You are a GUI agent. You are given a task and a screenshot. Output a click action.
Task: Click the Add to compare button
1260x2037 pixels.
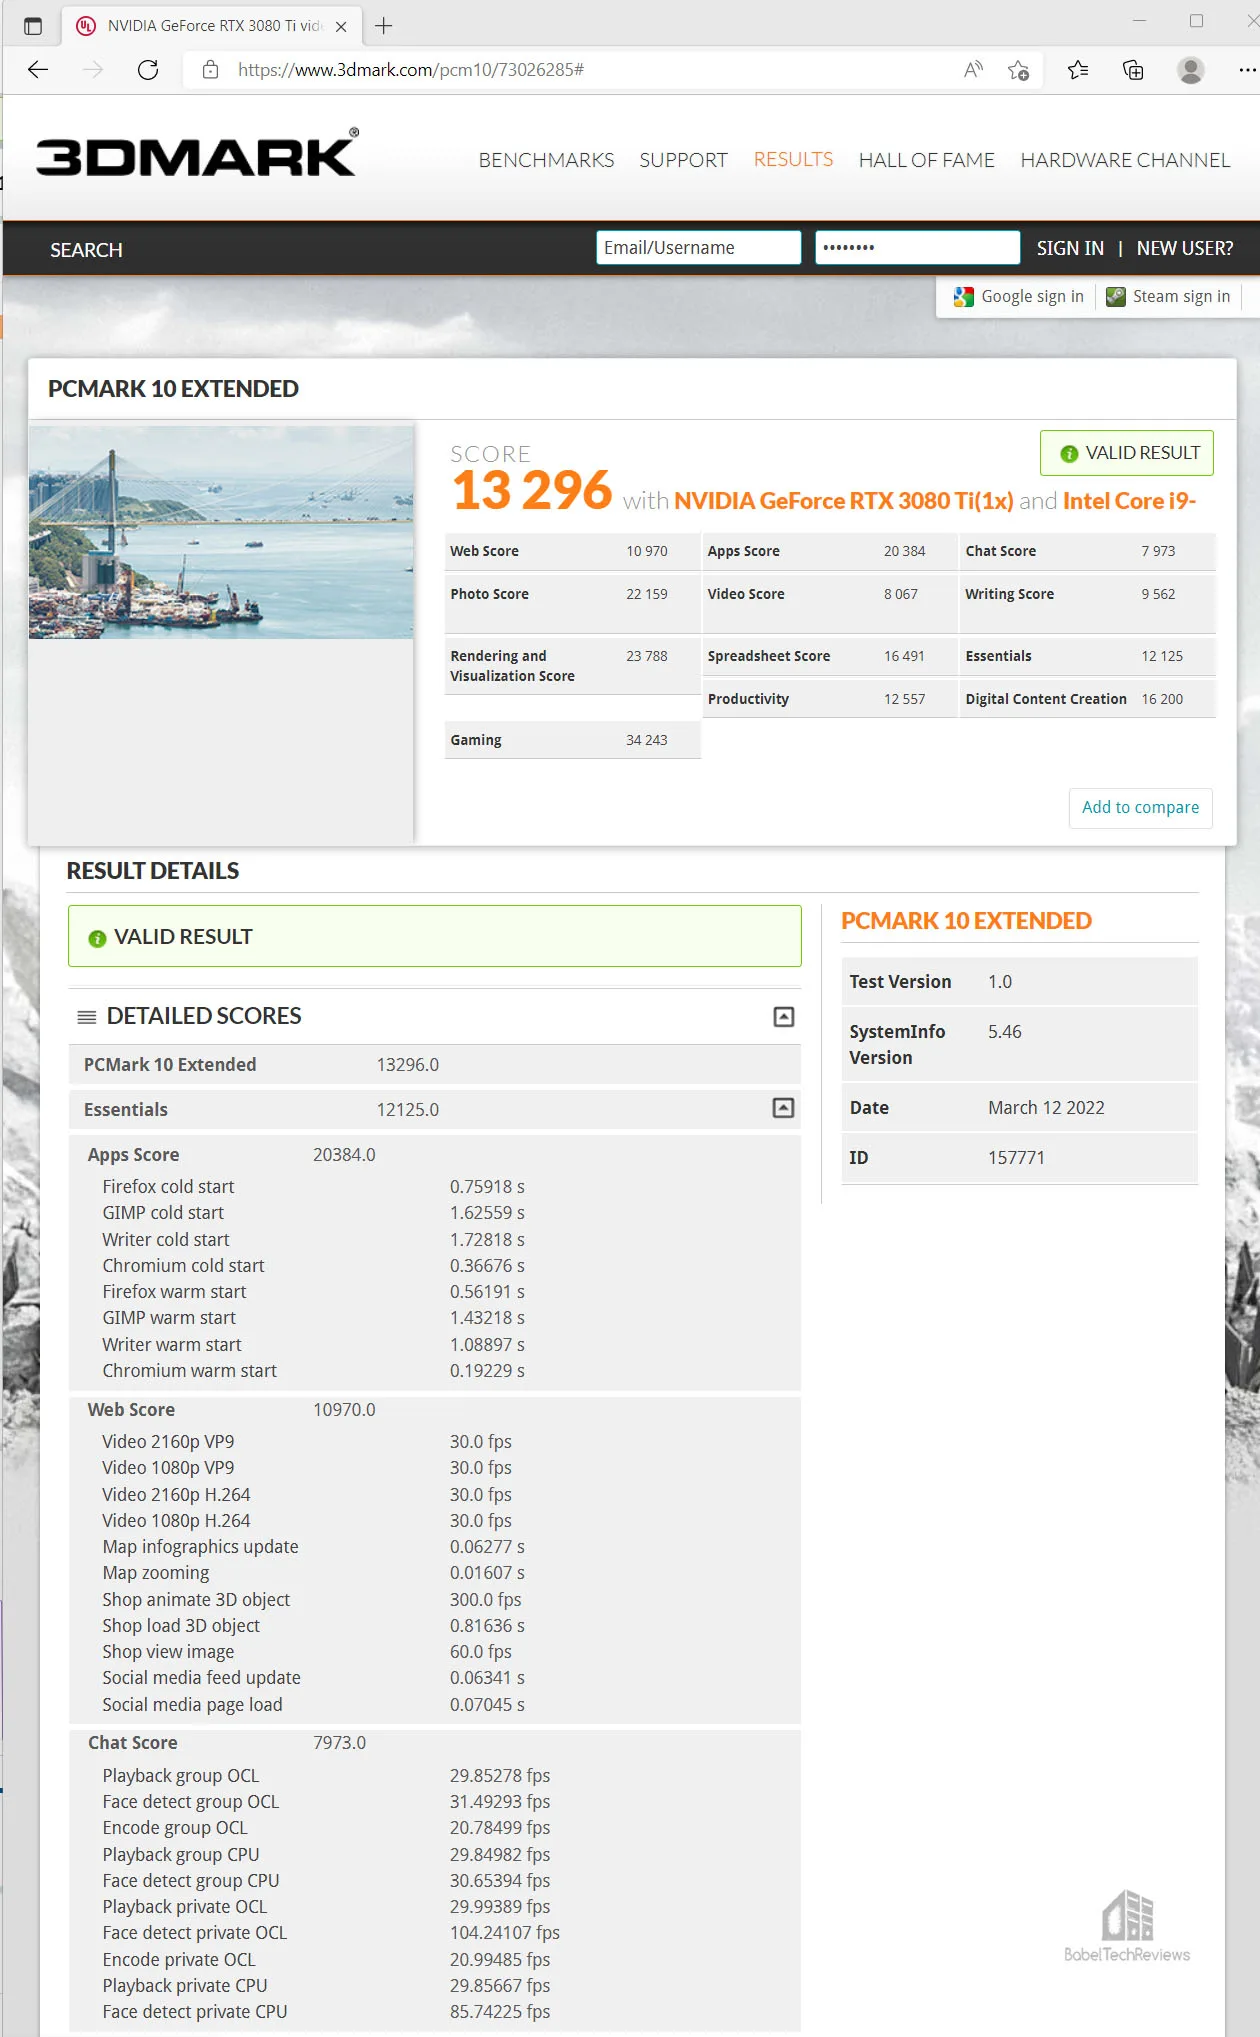point(1140,808)
